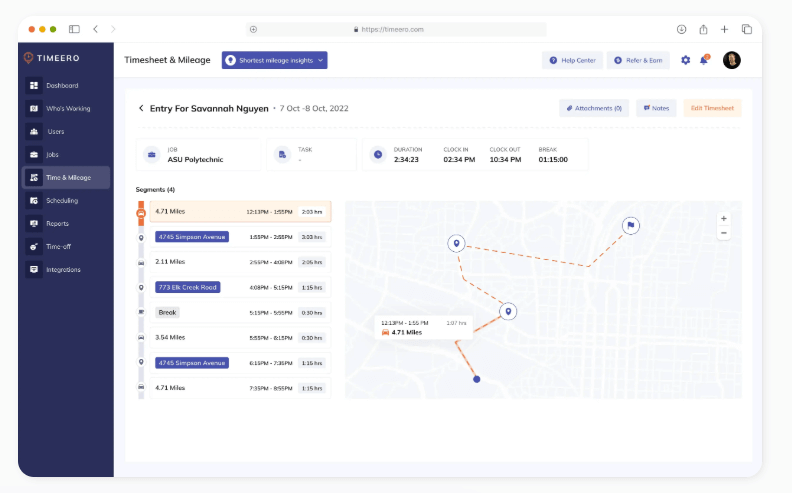
Task: Open the Help Center link
Action: [x=572, y=60]
